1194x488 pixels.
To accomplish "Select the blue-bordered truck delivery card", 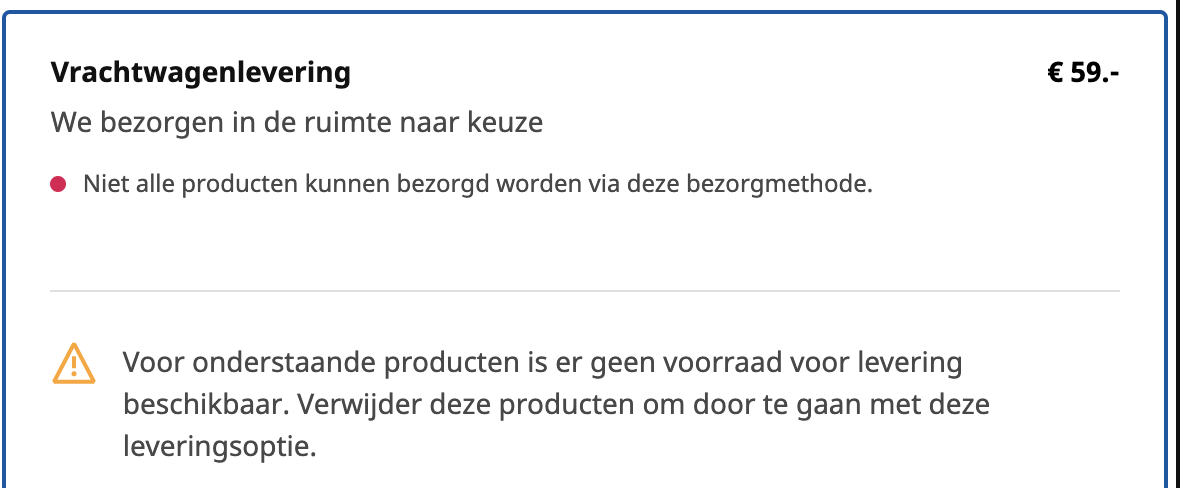I will (x=585, y=250).
